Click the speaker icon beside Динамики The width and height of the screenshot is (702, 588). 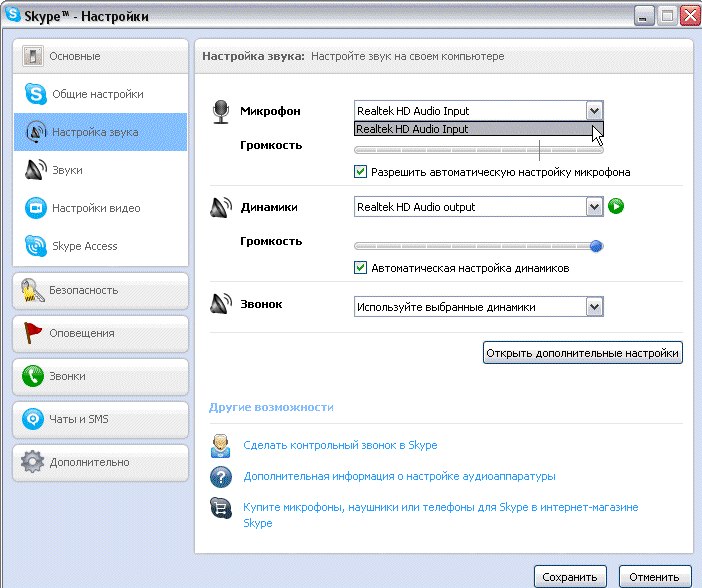[221, 207]
